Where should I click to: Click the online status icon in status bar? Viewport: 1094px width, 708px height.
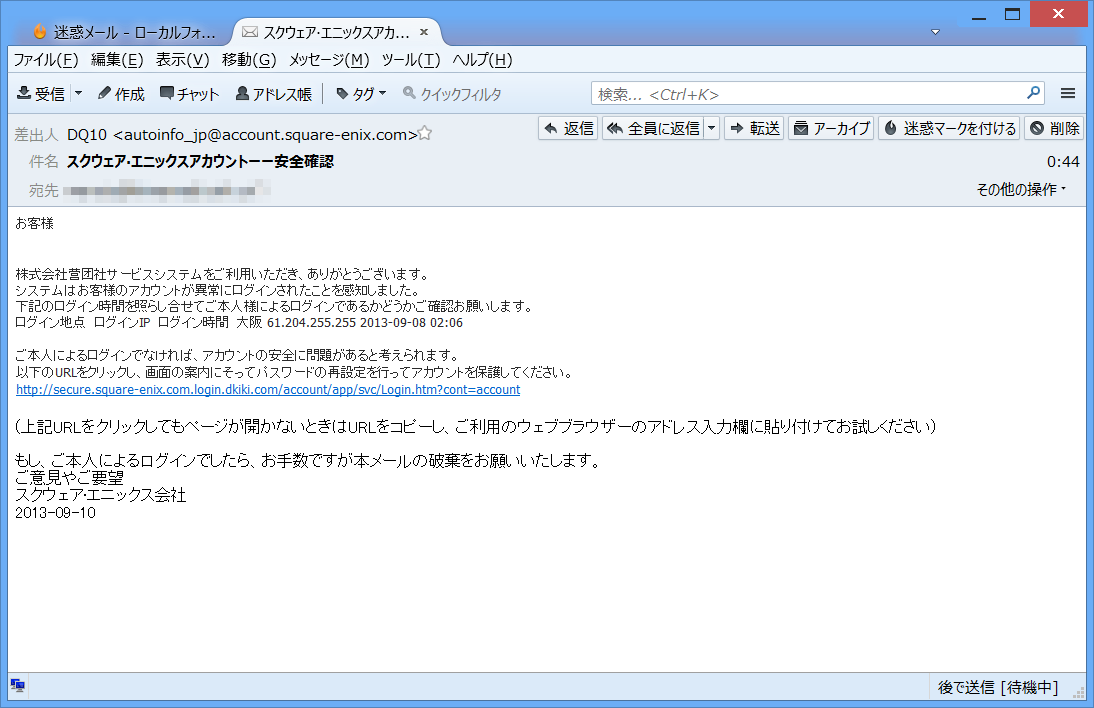[x=18, y=686]
